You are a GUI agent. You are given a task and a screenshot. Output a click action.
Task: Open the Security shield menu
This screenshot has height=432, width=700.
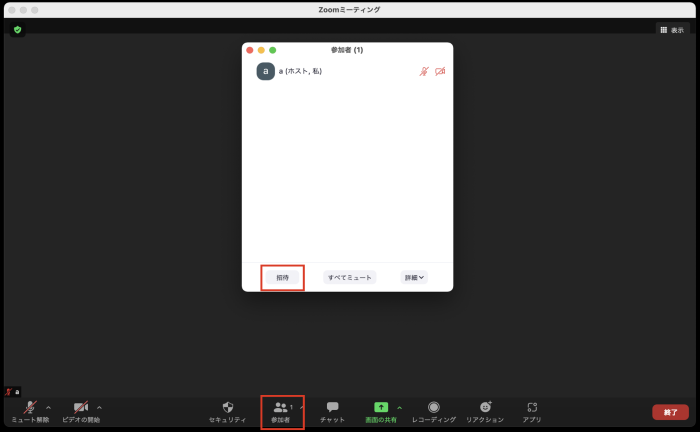(228, 407)
